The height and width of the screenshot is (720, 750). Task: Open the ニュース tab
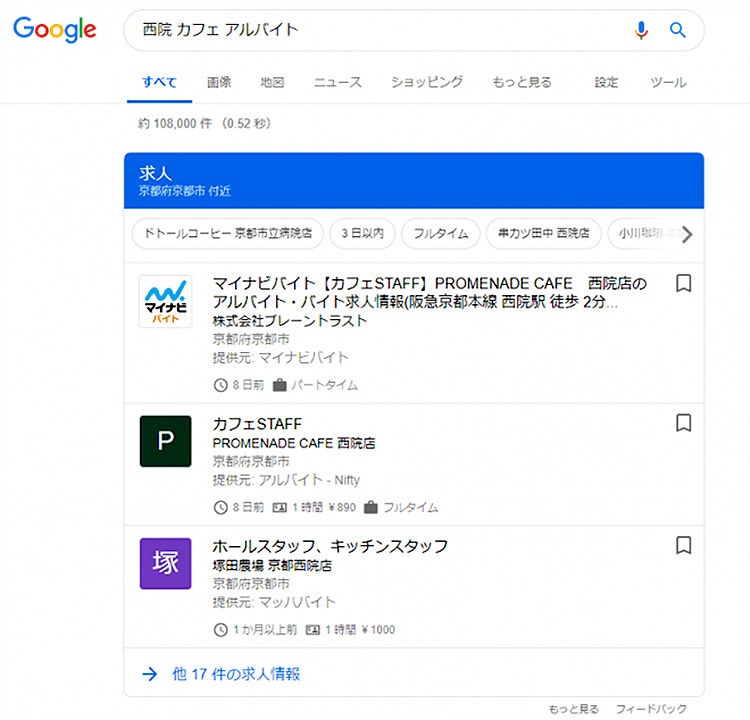[x=338, y=82]
